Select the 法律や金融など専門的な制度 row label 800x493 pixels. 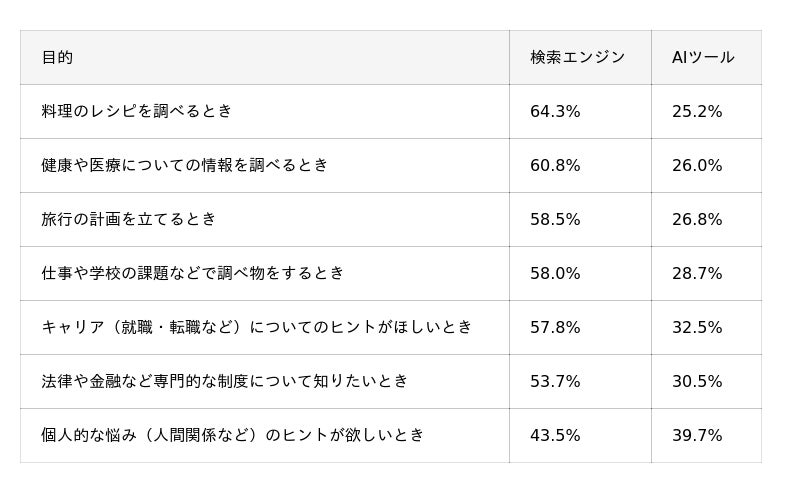[225, 381]
